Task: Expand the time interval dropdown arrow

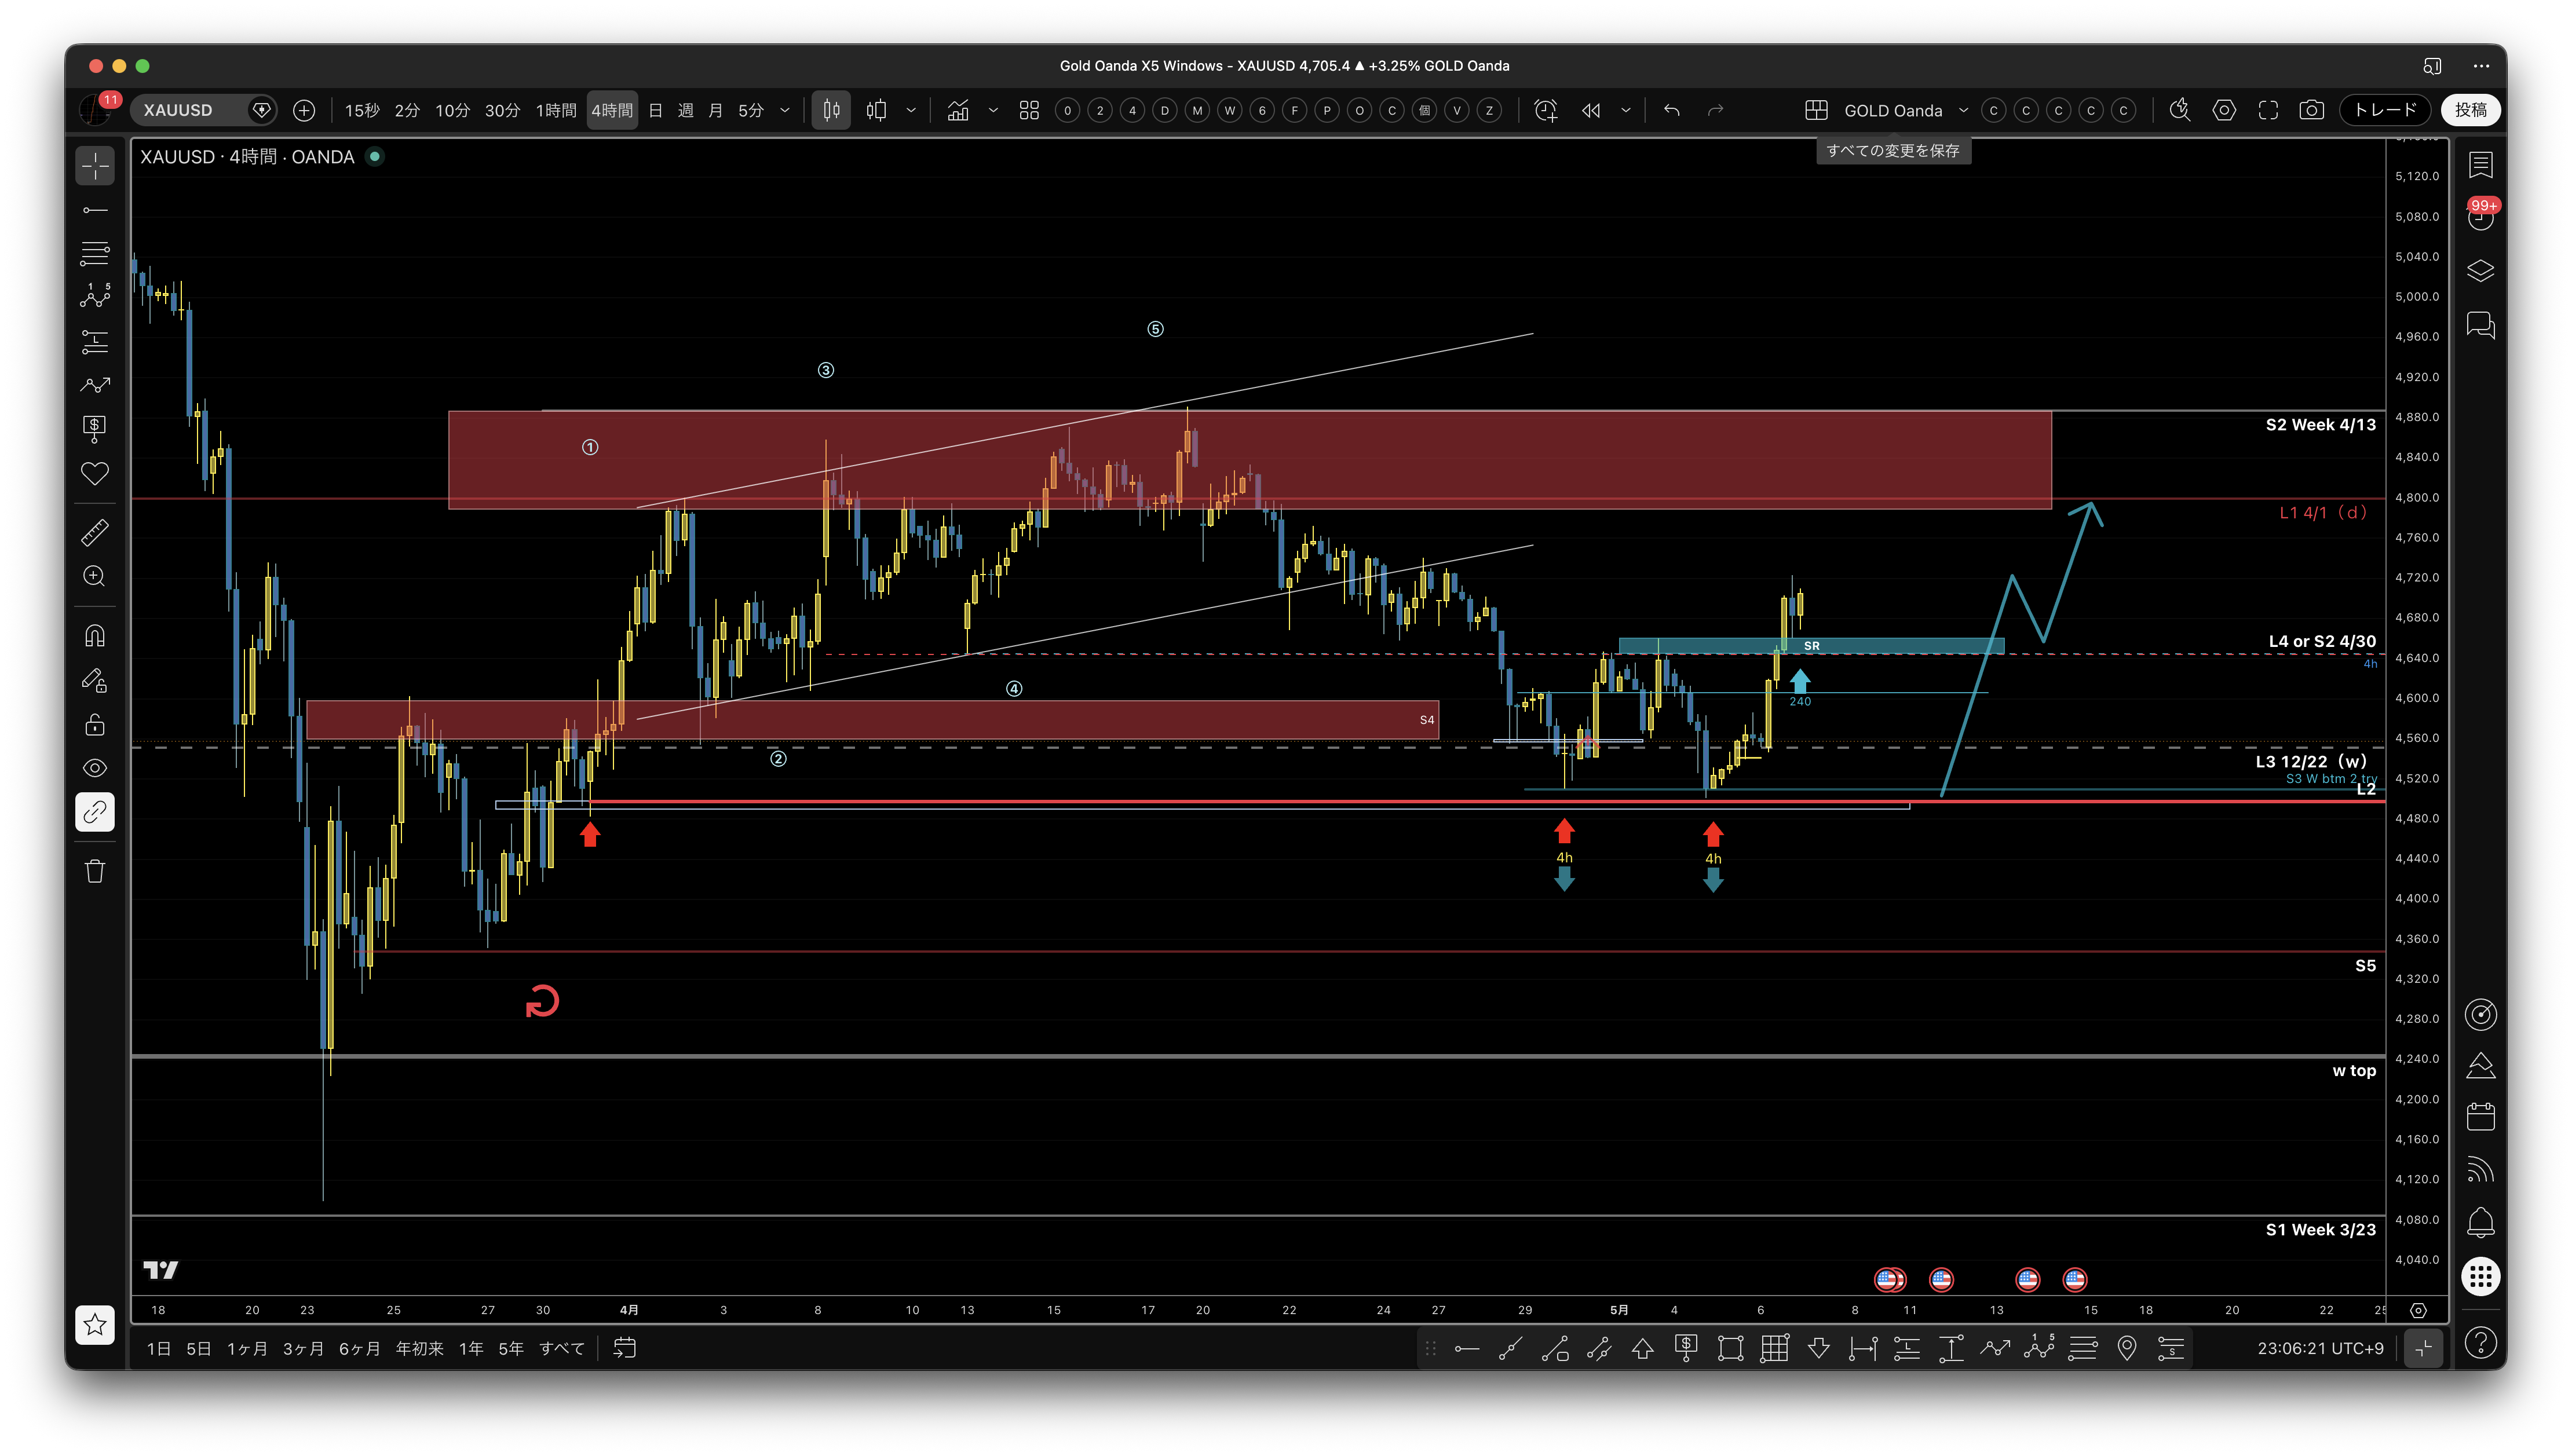Action: pos(785,110)
